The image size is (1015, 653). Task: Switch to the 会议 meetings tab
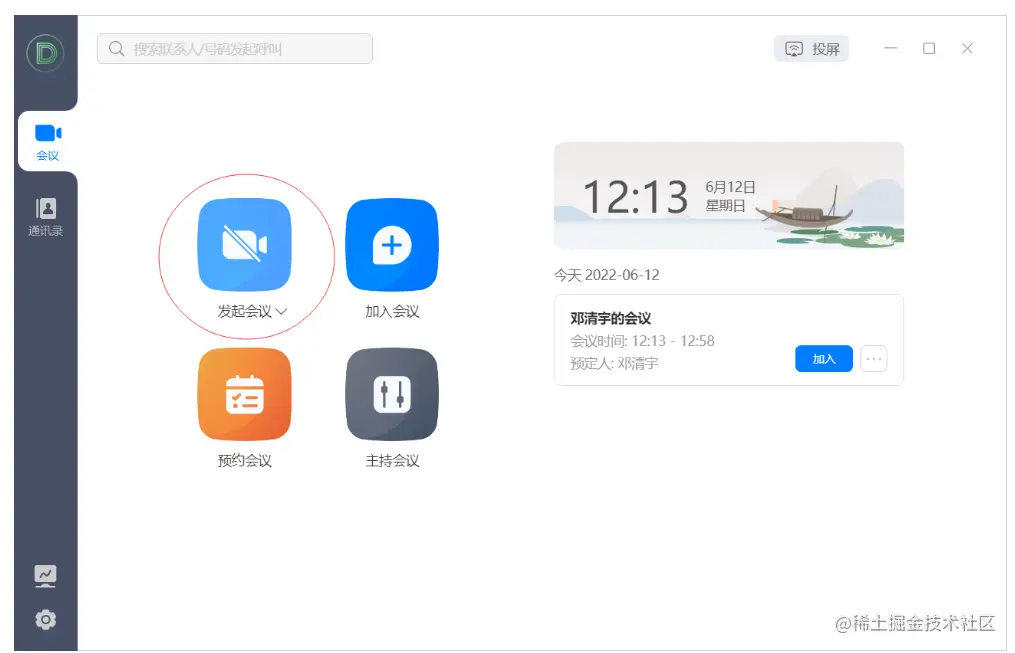click(46, 141)
